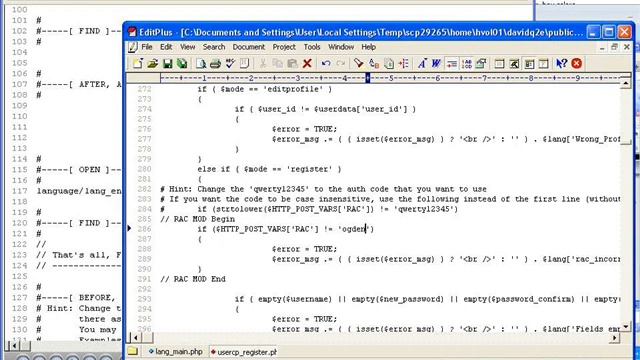Click '$error = TRUE;' on line 276
The width and height of the screenshot is (640, 360).
(x=304, y=129)
